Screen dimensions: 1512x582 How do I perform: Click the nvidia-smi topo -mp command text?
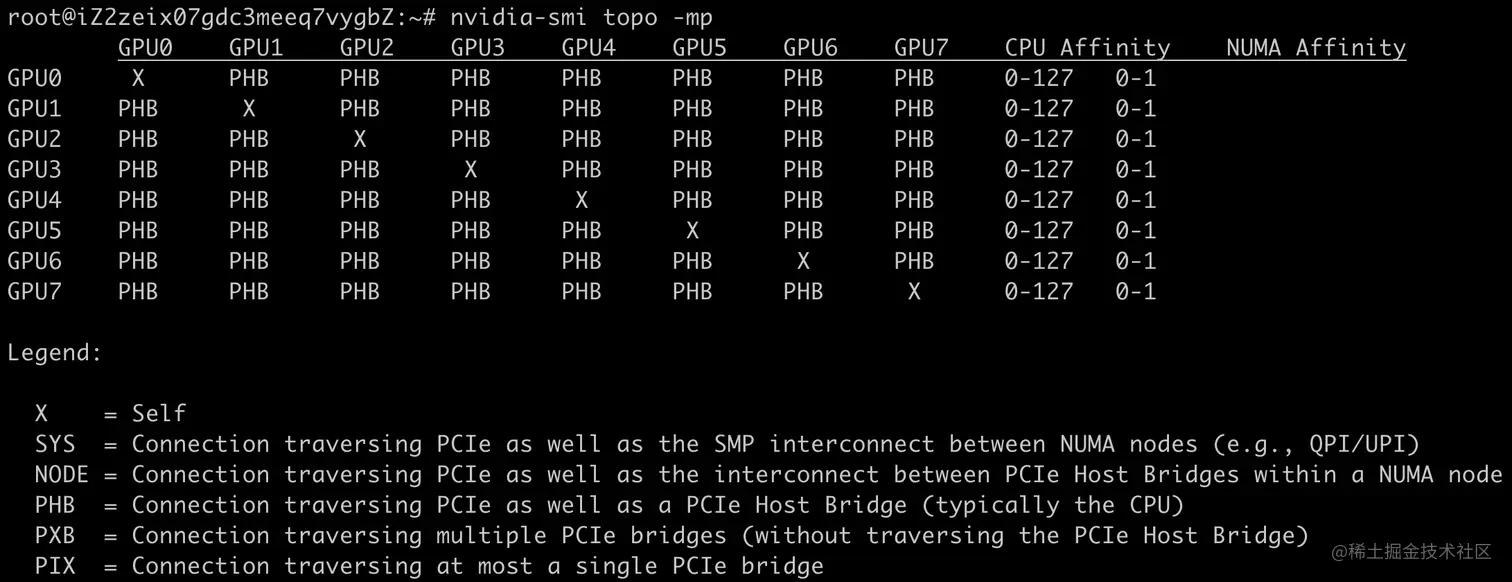coord(581,17)
